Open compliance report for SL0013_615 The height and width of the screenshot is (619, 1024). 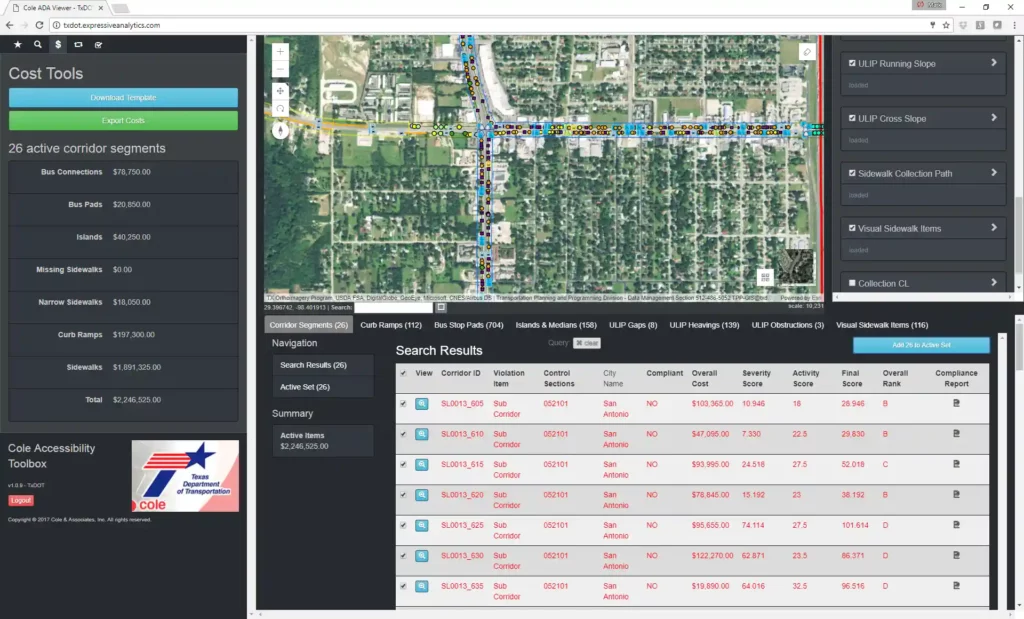[956, 464]
